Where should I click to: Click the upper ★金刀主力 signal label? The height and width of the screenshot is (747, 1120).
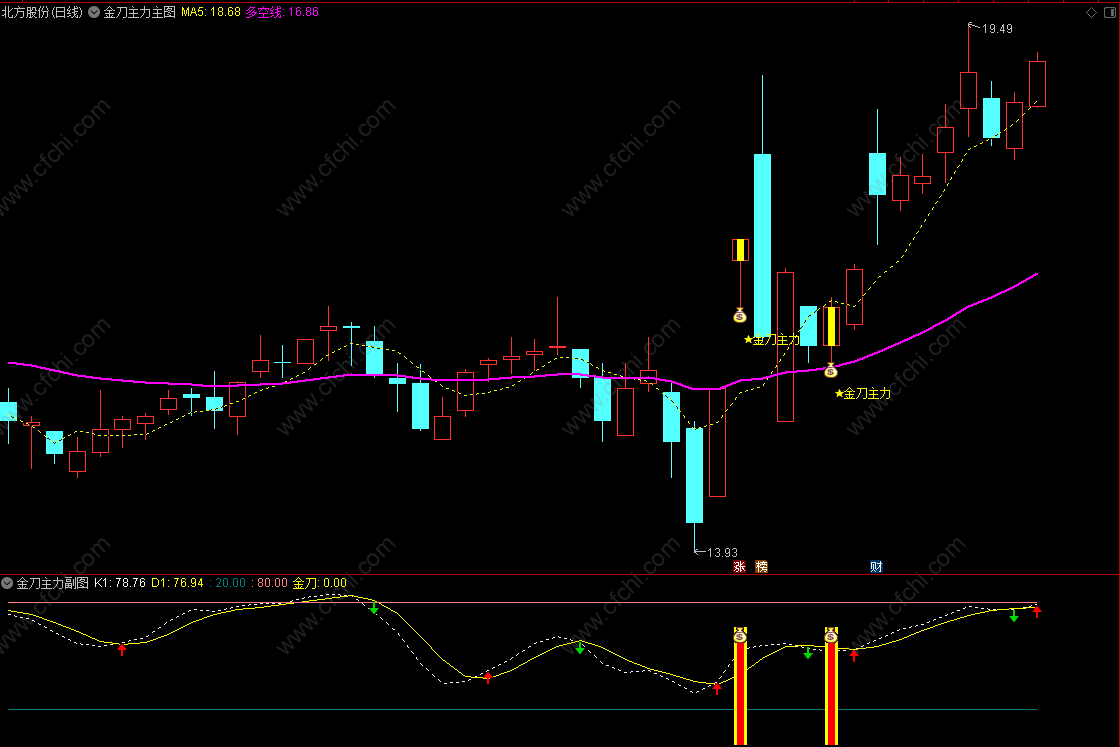[x=772, y=340]
